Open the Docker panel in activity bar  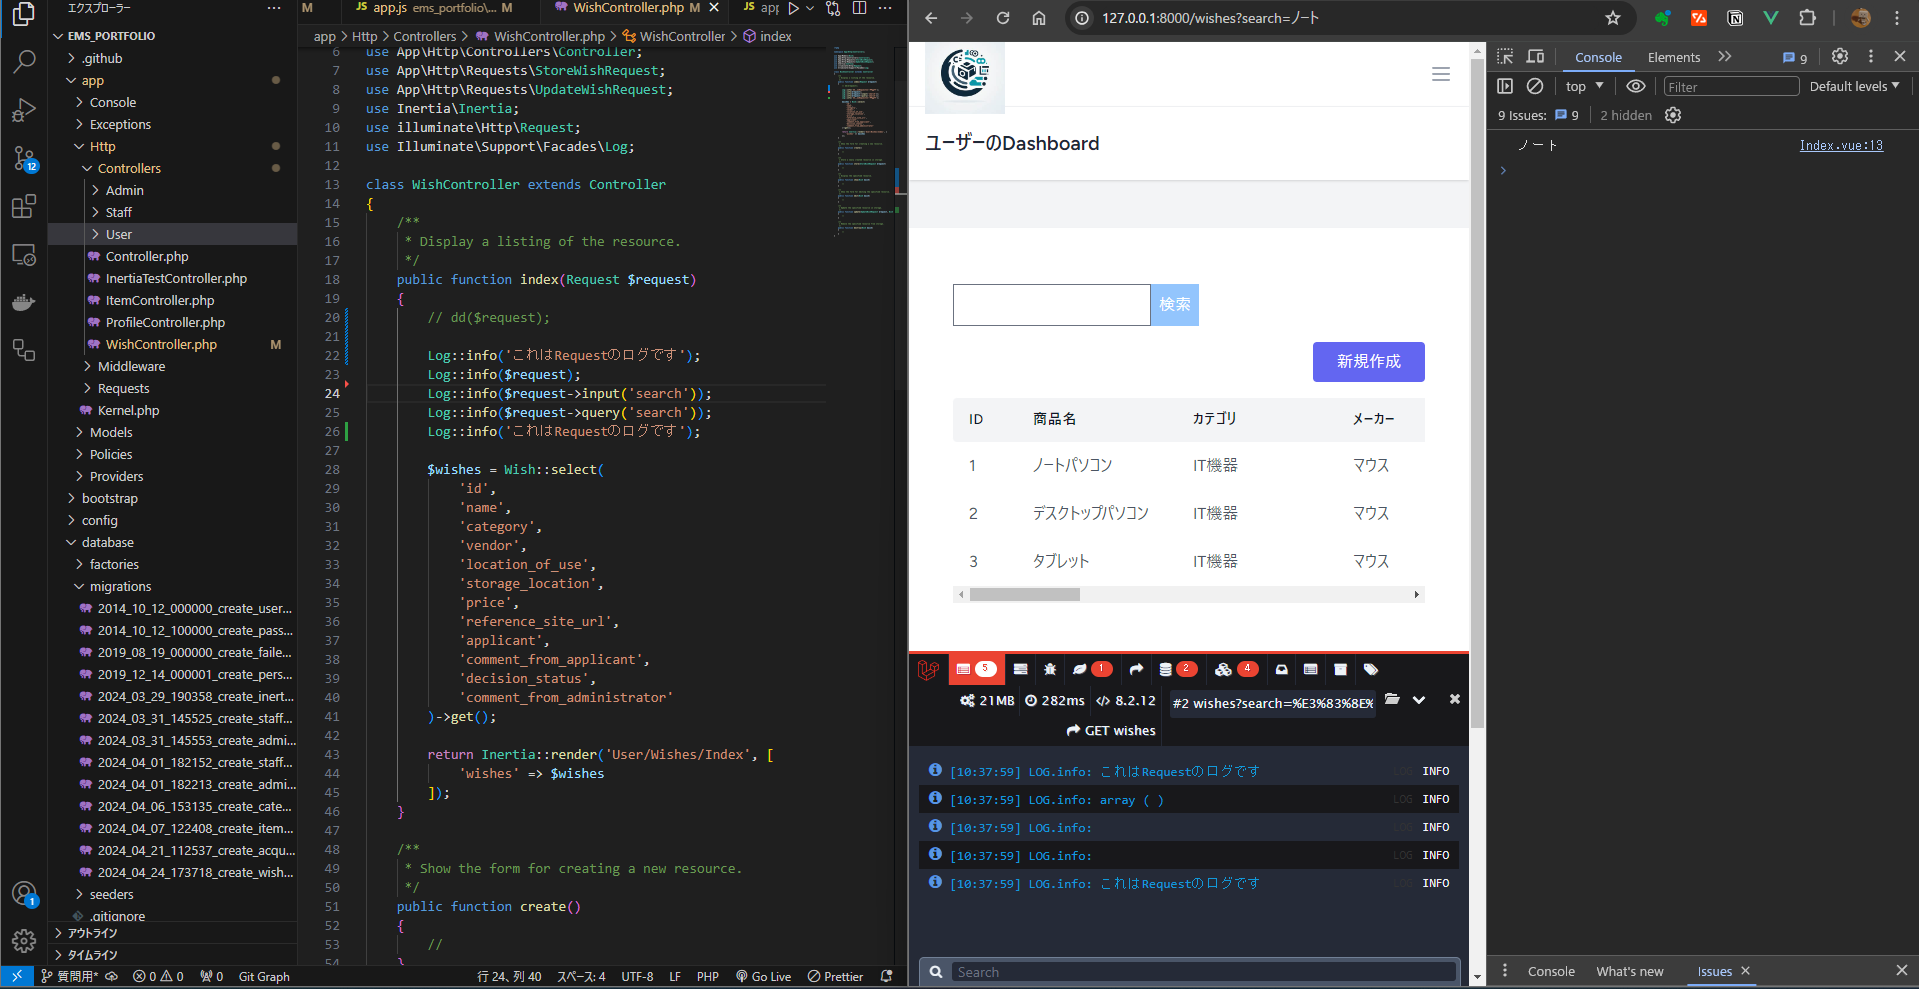23,302
